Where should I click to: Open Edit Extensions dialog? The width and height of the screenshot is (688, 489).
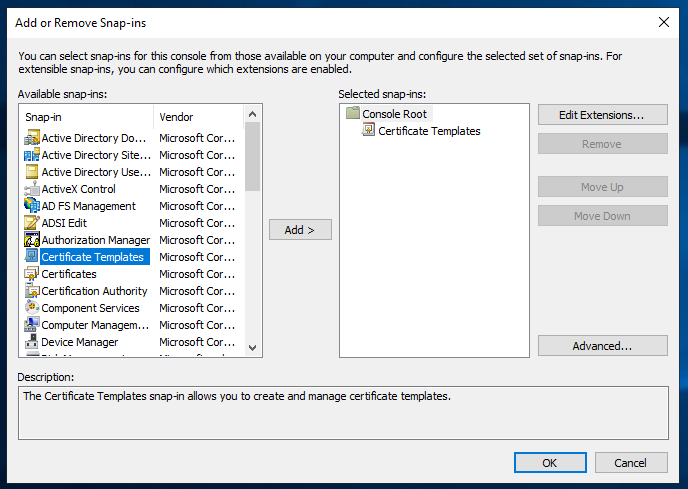pyautogui.click(x=602, y=115)
